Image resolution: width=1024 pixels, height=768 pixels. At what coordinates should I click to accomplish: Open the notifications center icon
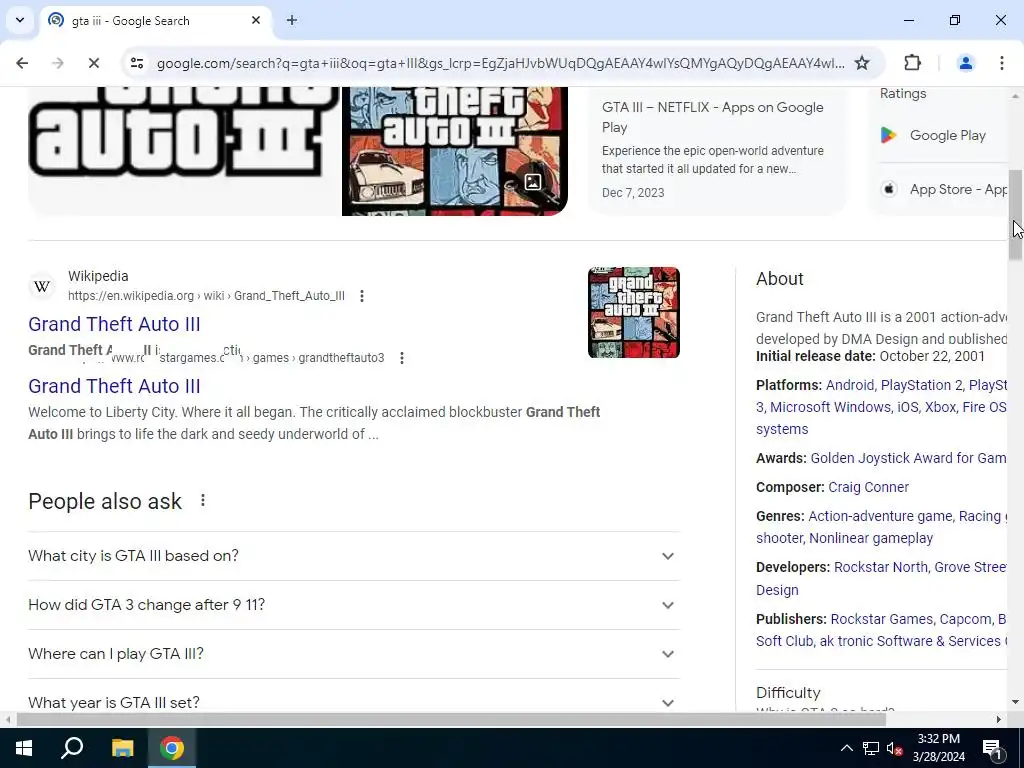(992, 748)
